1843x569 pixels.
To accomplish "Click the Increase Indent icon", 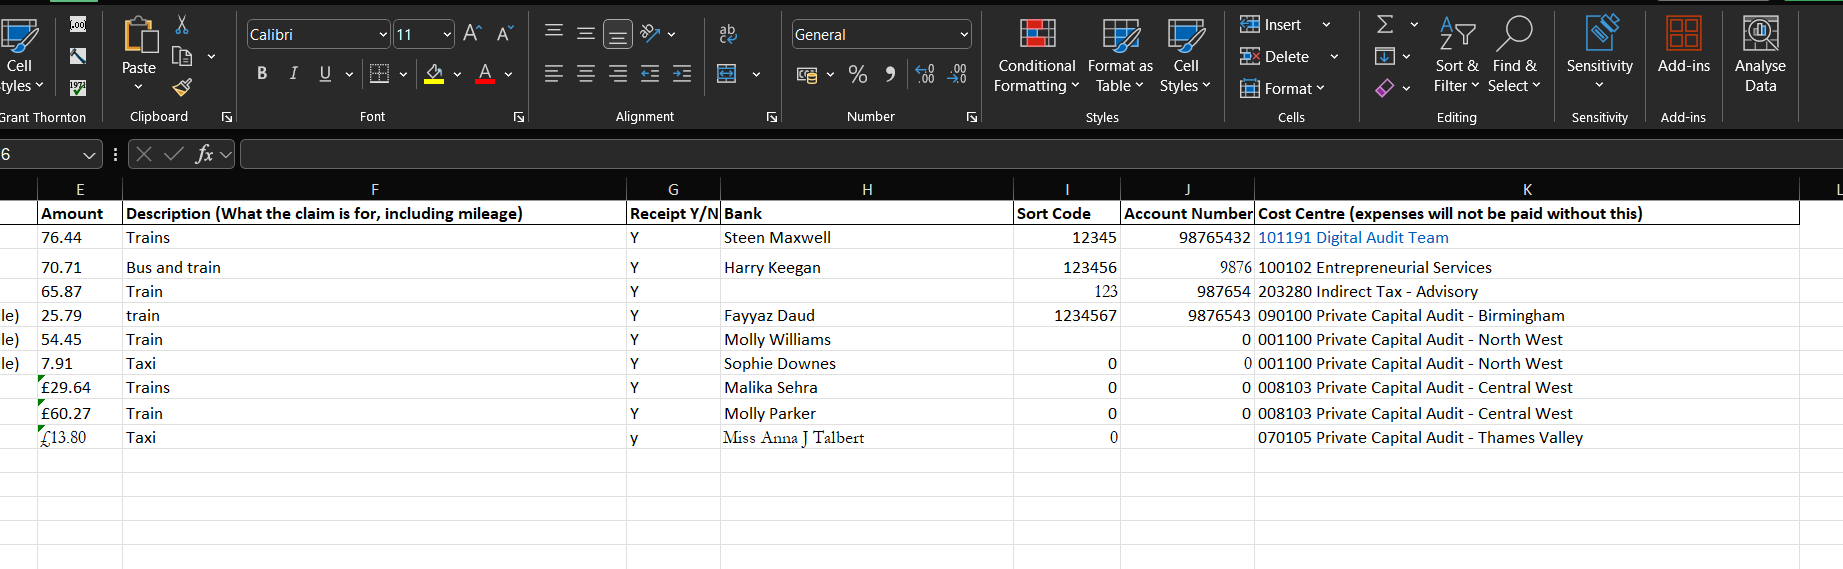I will [682, 73].
